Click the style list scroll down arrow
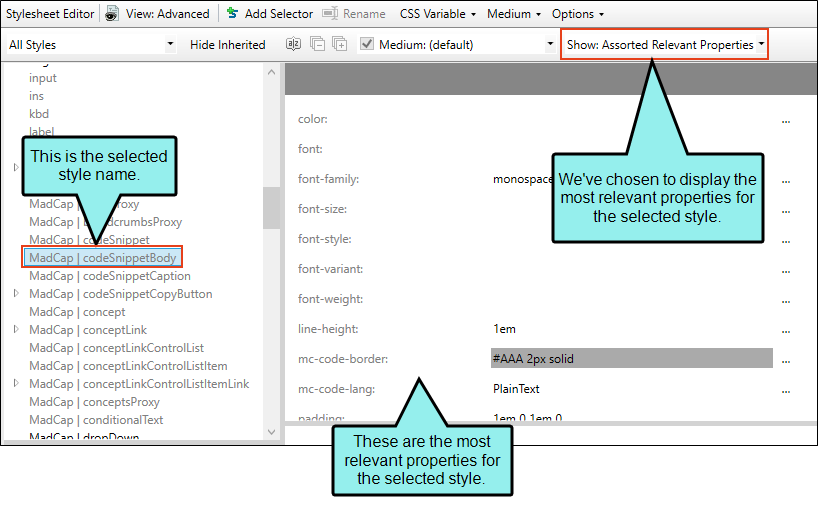This screenshot has width=818, height=505. pos(271,432)
